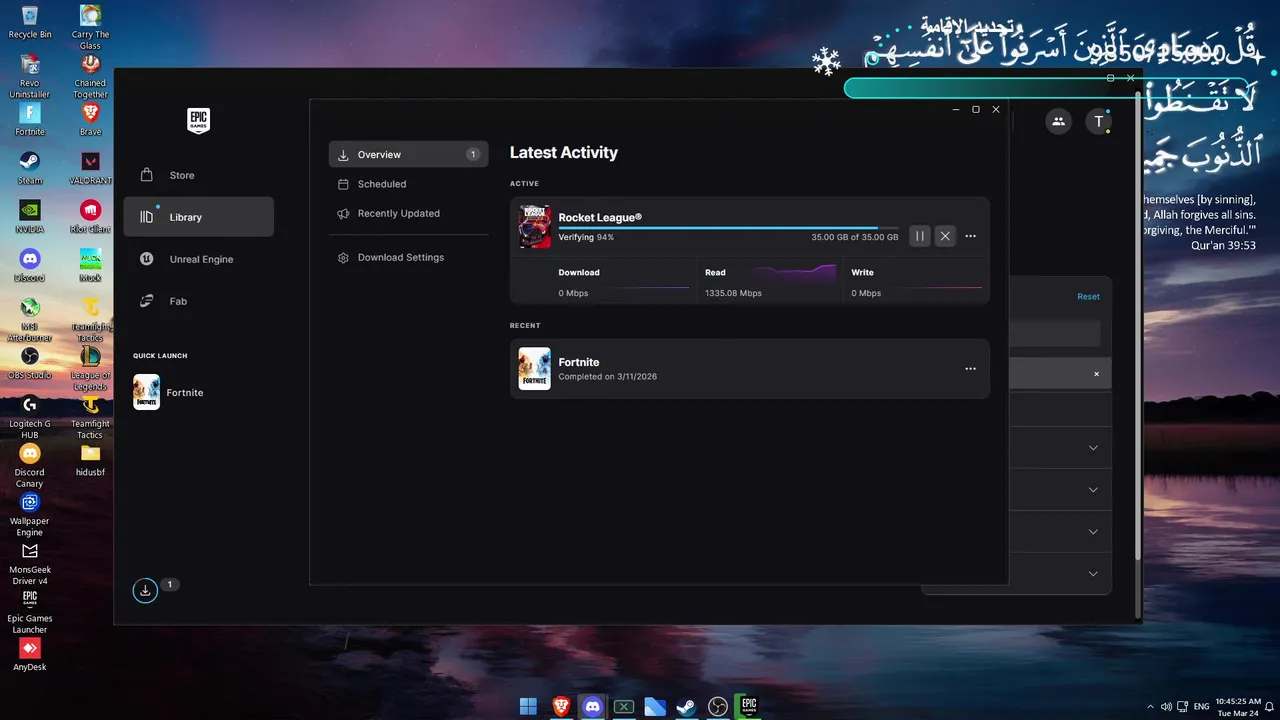Open Fortnite desktop shortcut
This screenshot has height=720, width=1280.
click(30, 120)
